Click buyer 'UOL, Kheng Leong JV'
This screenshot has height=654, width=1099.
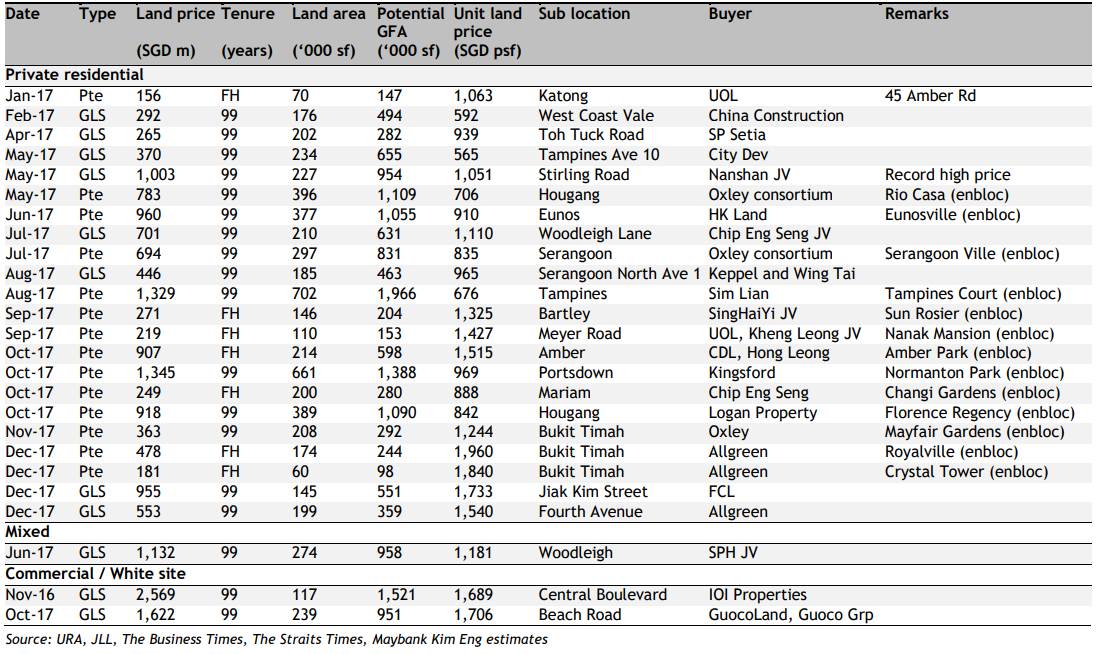pyautogui.click(x=784, y=334)
